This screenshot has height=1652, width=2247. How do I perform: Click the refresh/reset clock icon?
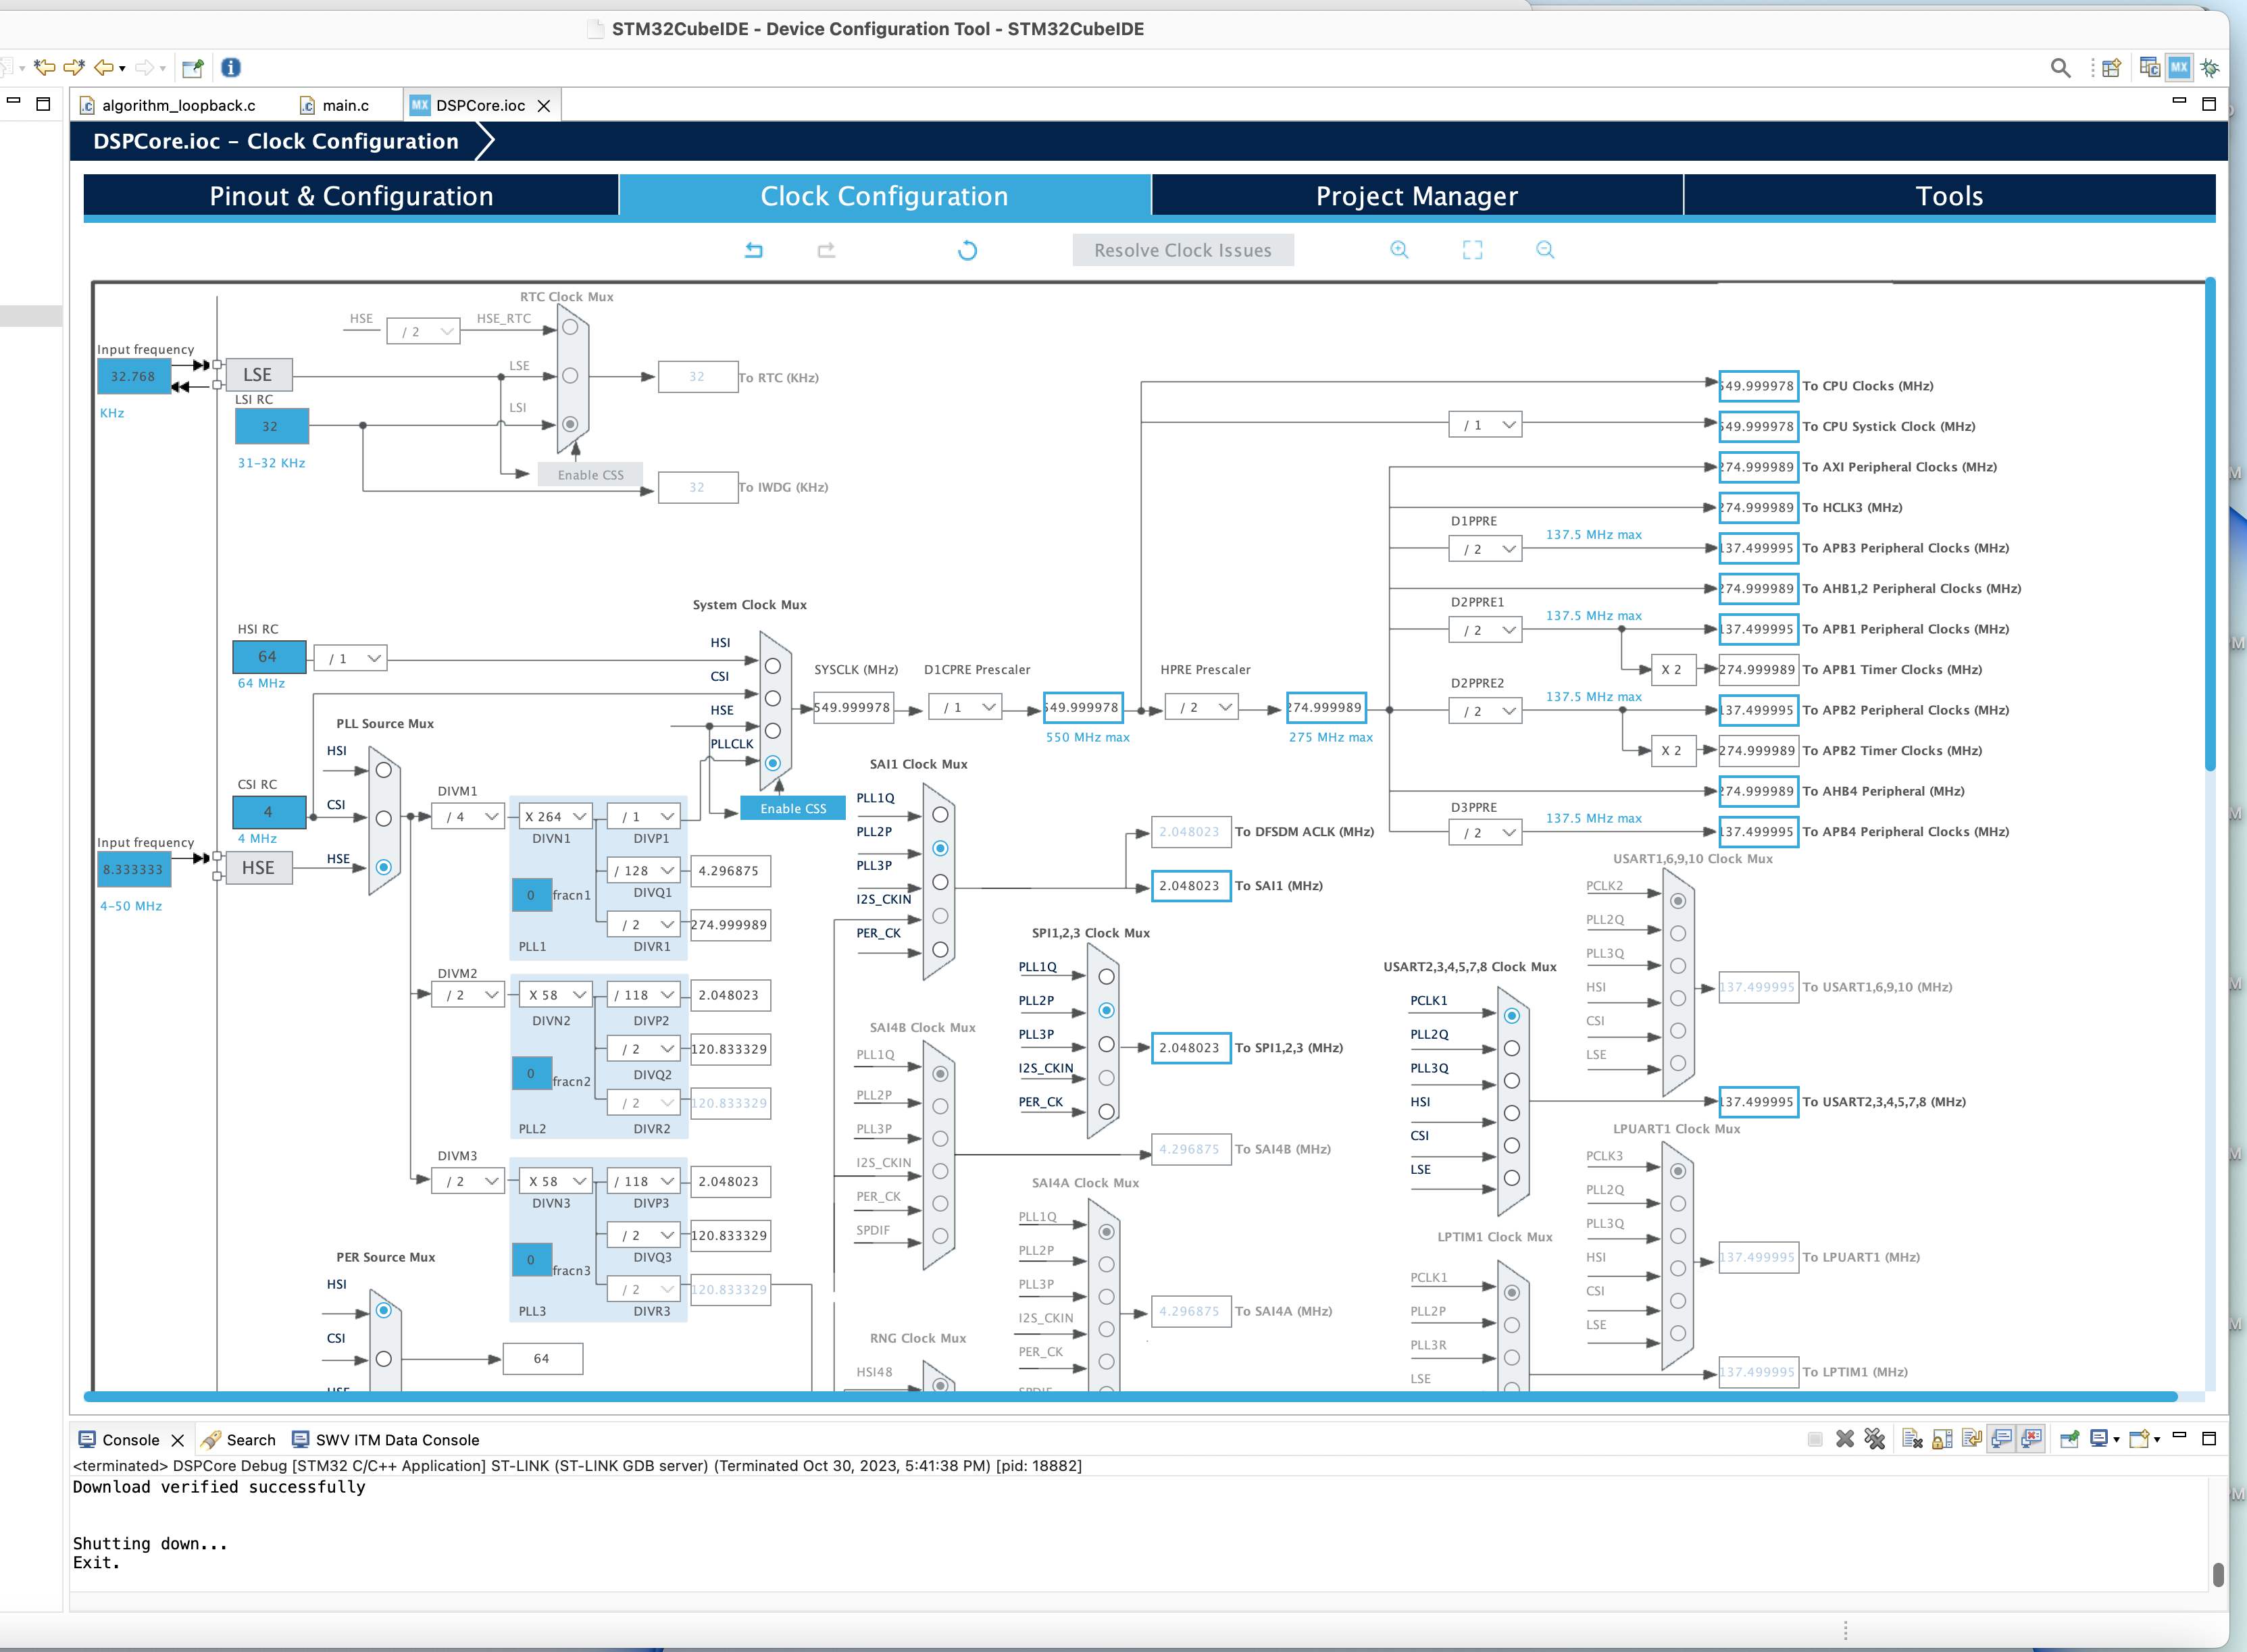967,250
